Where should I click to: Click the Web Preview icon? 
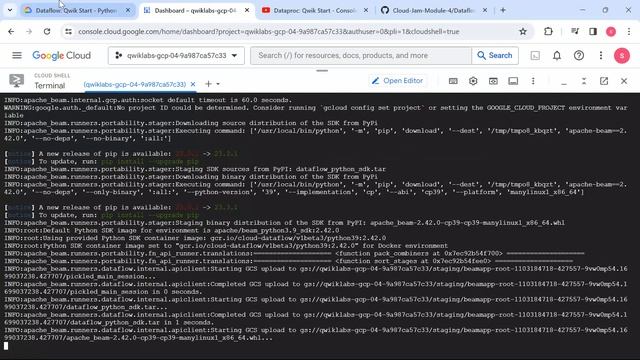pyautogui.click(x=493, y=81)
